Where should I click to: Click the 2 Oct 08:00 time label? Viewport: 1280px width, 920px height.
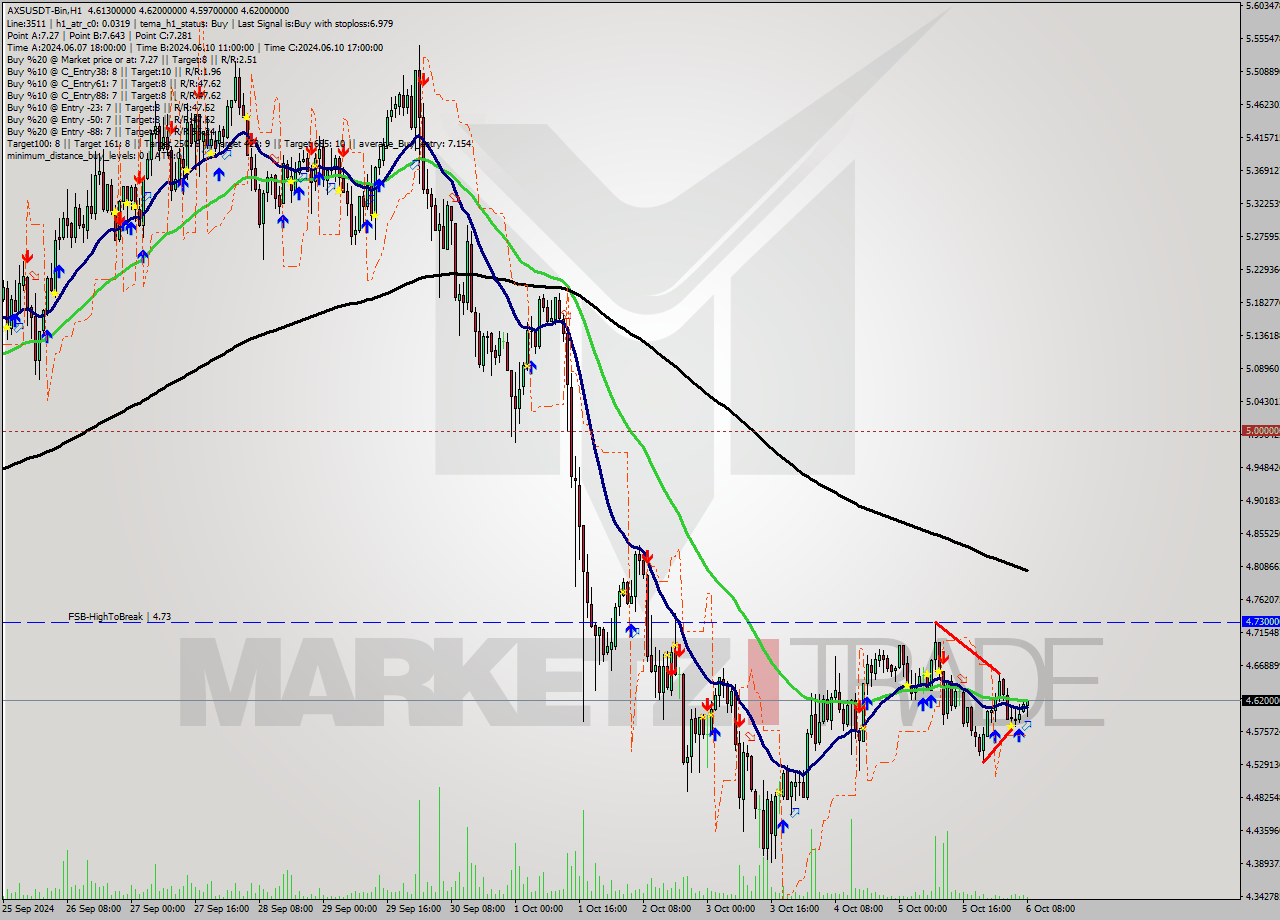click(x=667, y=909)
